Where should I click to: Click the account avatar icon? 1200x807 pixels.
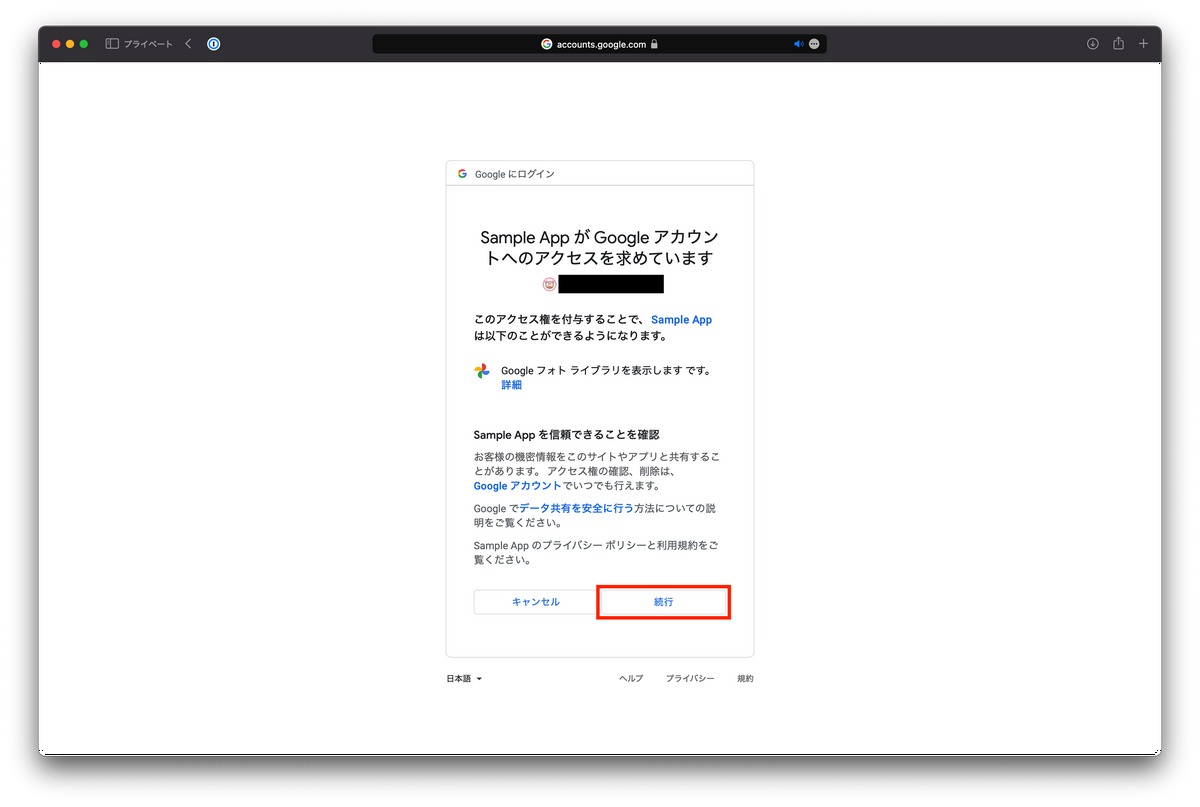click(x=549, y=284)
